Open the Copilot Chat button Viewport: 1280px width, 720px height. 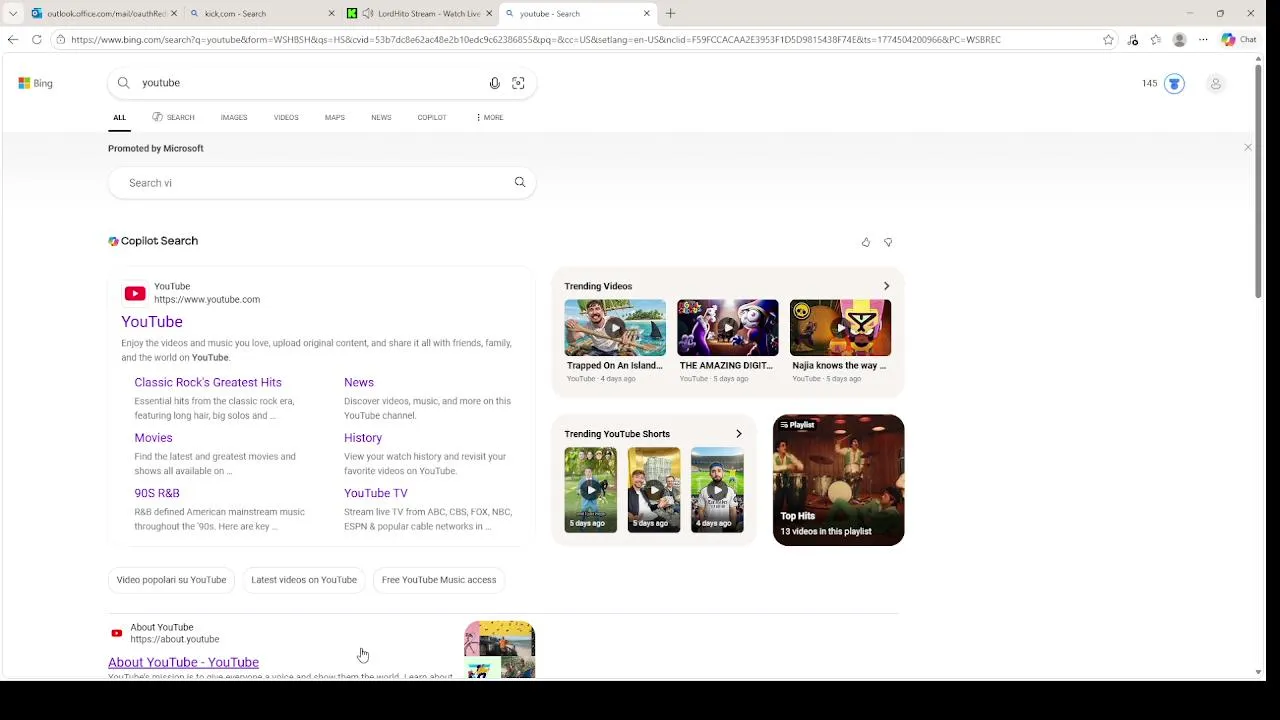(1239, 40)
